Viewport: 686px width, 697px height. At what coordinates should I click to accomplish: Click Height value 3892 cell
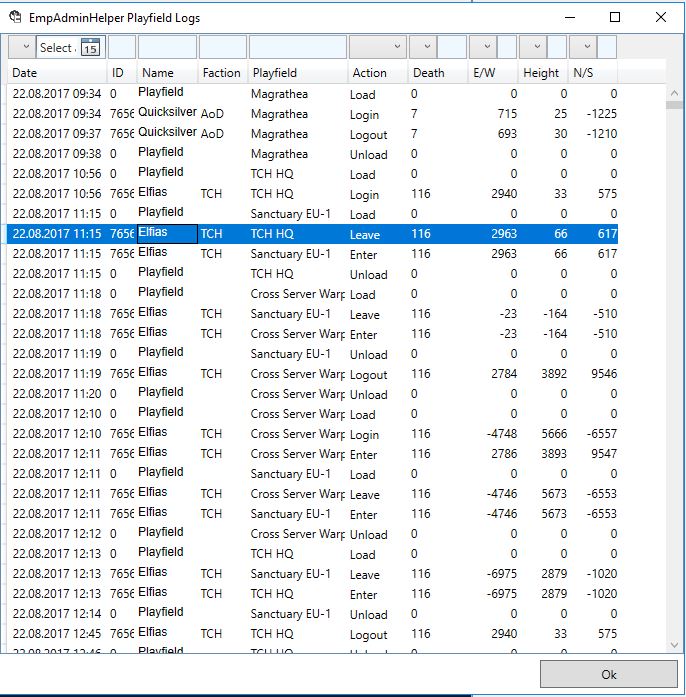pos(554,374)
